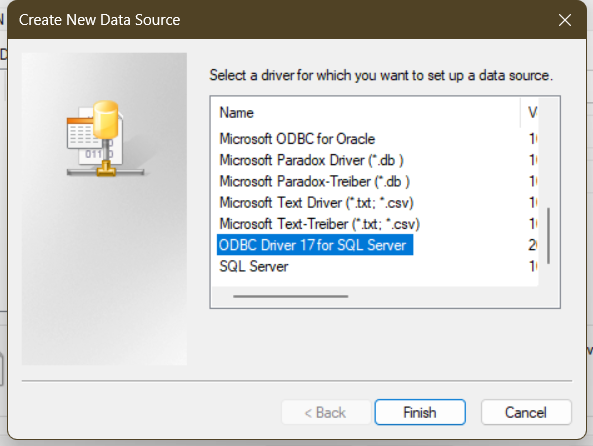Click the Finish button
593x446 pixels.
420,412
